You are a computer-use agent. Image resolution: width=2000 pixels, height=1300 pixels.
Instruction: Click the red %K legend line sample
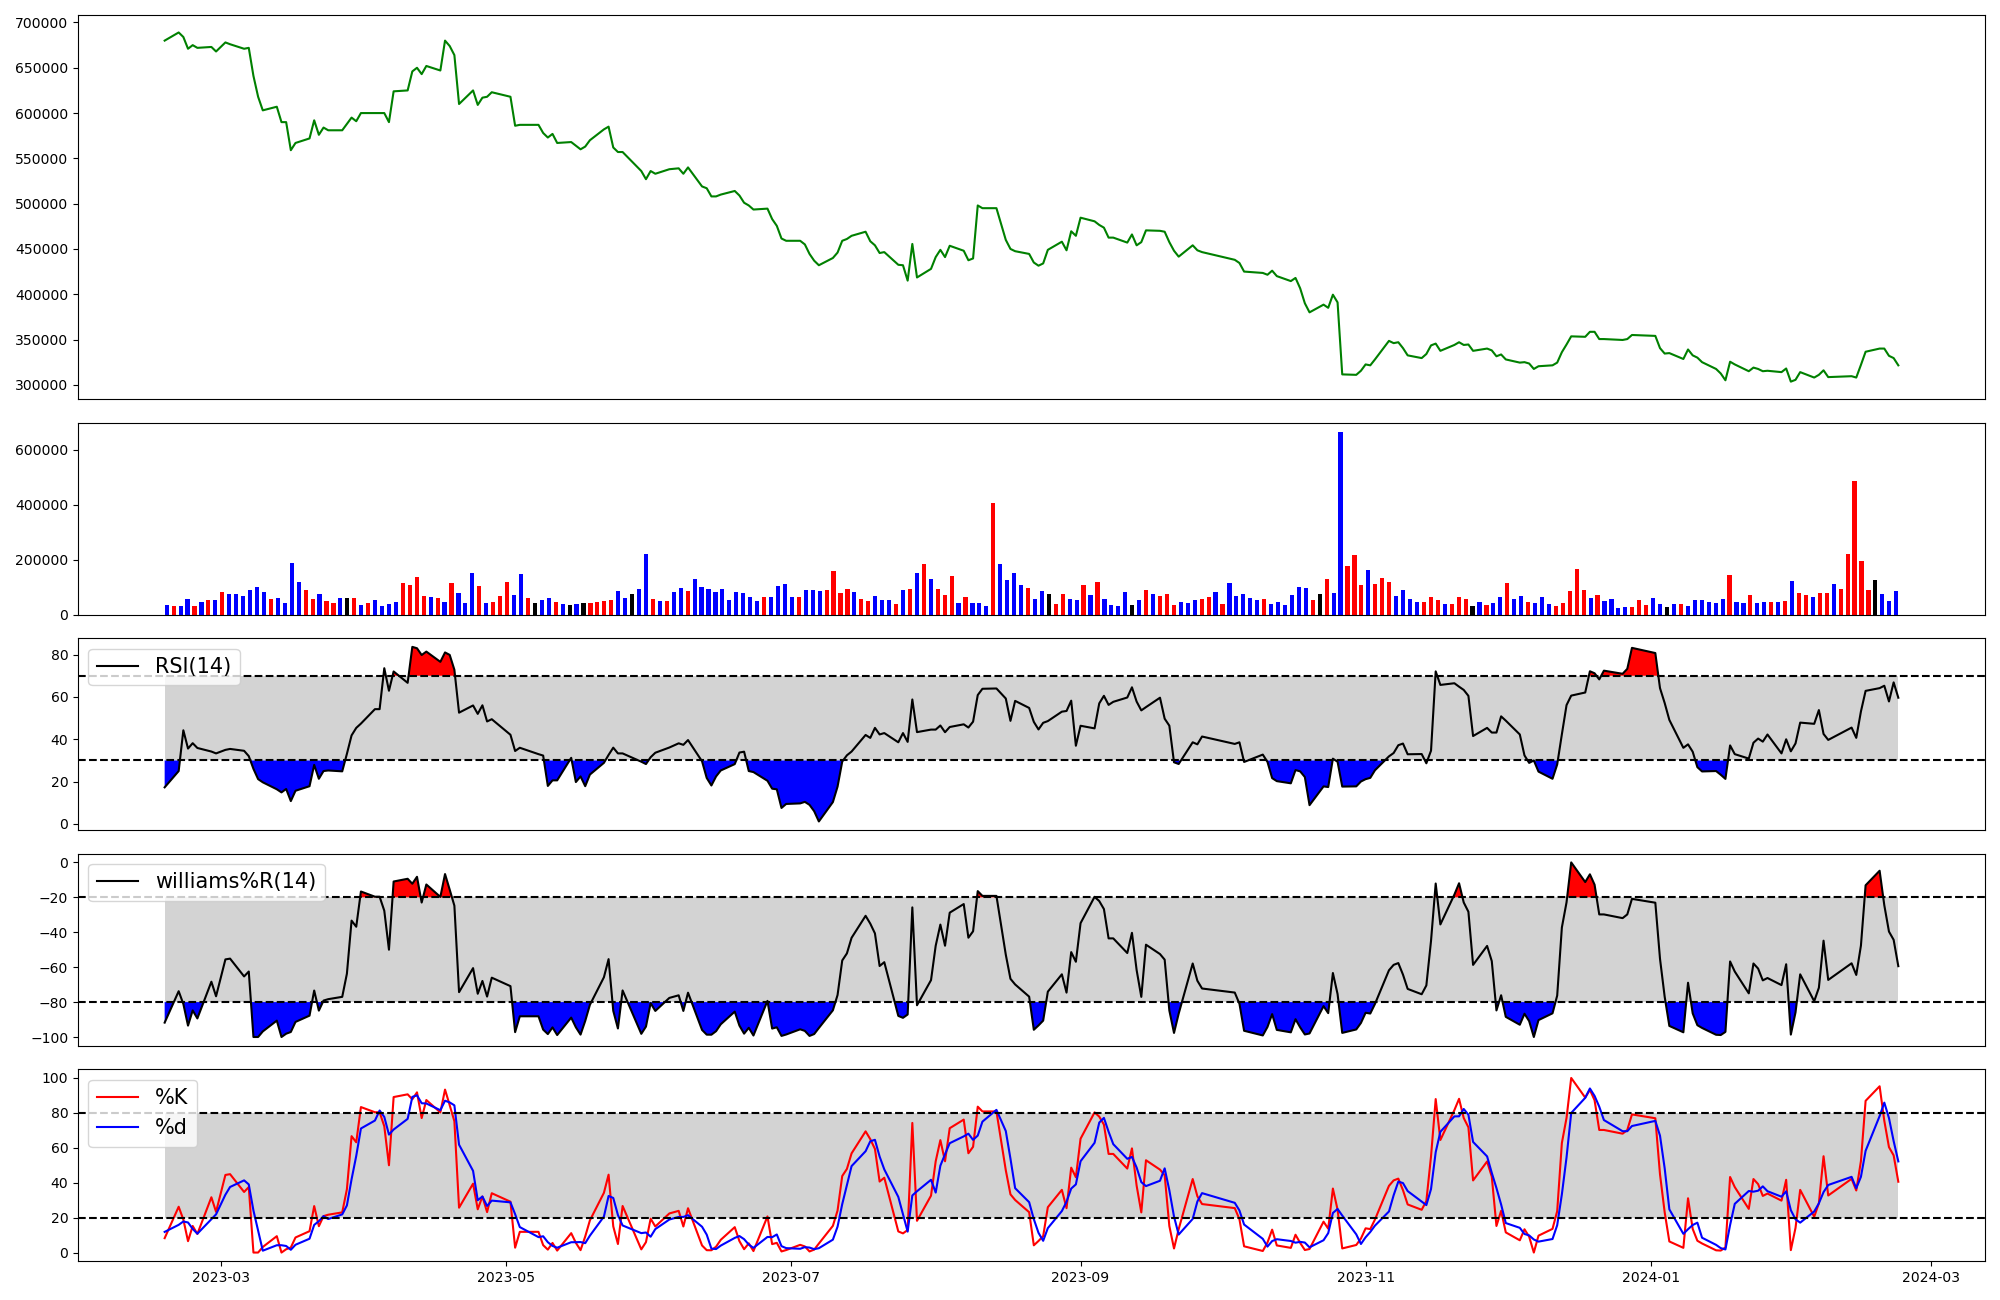(x=117, y=1097)
